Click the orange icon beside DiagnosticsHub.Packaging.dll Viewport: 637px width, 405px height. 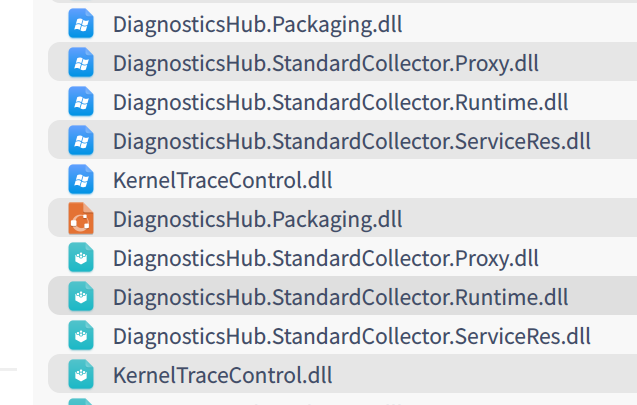(x=80, y=219)
